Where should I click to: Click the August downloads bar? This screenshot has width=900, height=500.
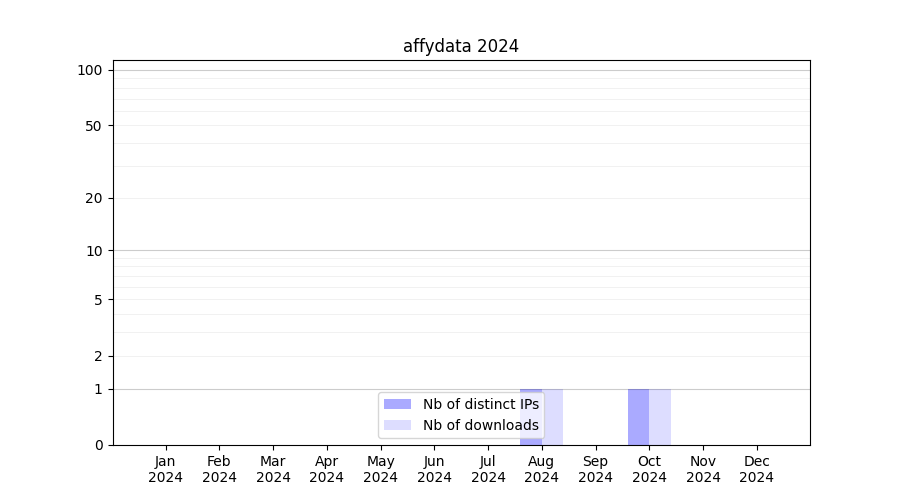553,416
